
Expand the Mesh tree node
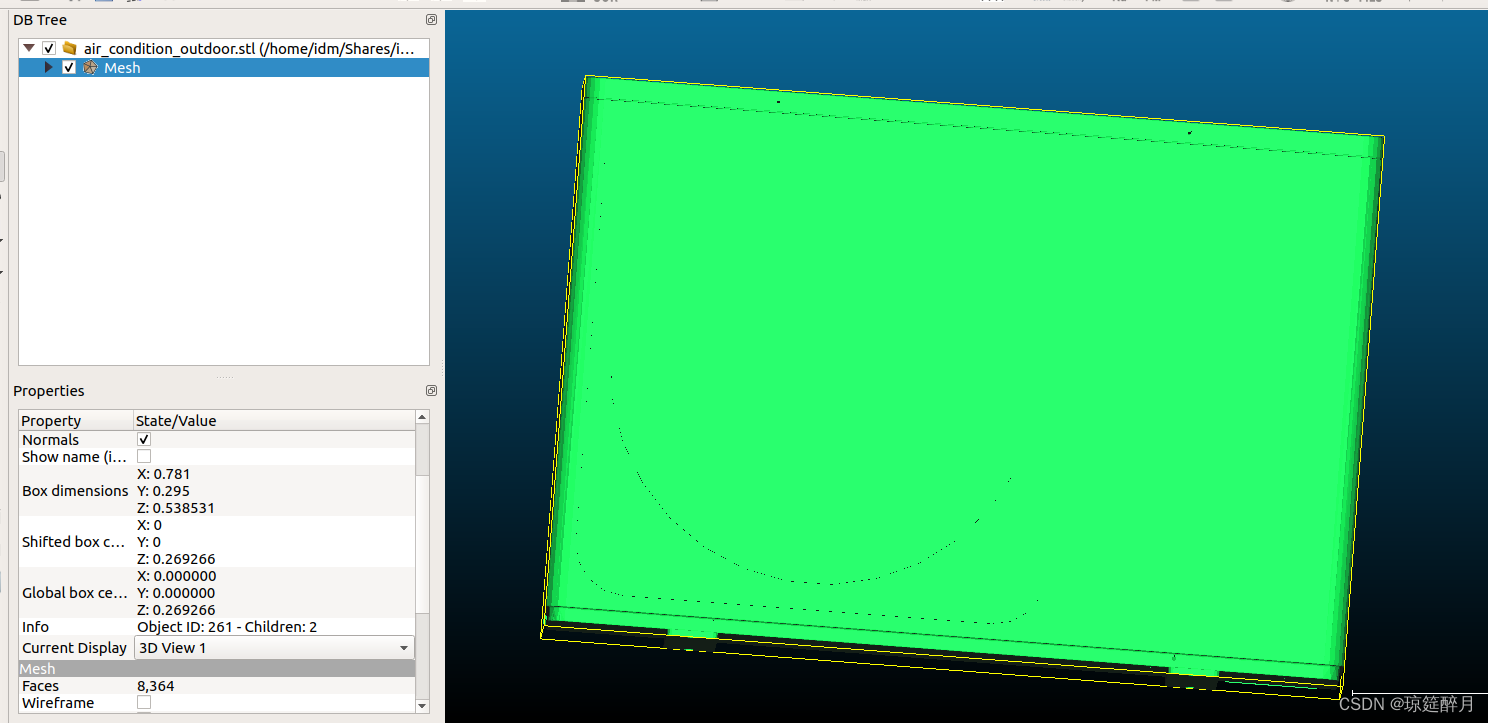click(x=48, y=68)
